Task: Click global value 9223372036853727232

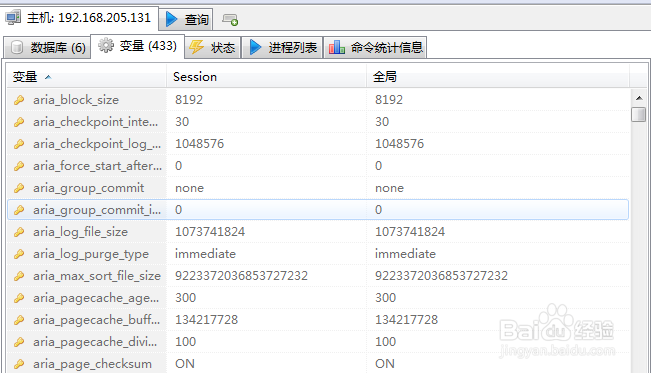Action: coord(441,276)
